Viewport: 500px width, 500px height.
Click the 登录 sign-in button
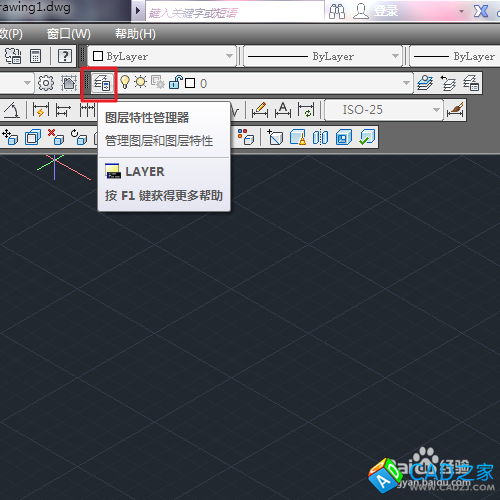click(385, 11)
